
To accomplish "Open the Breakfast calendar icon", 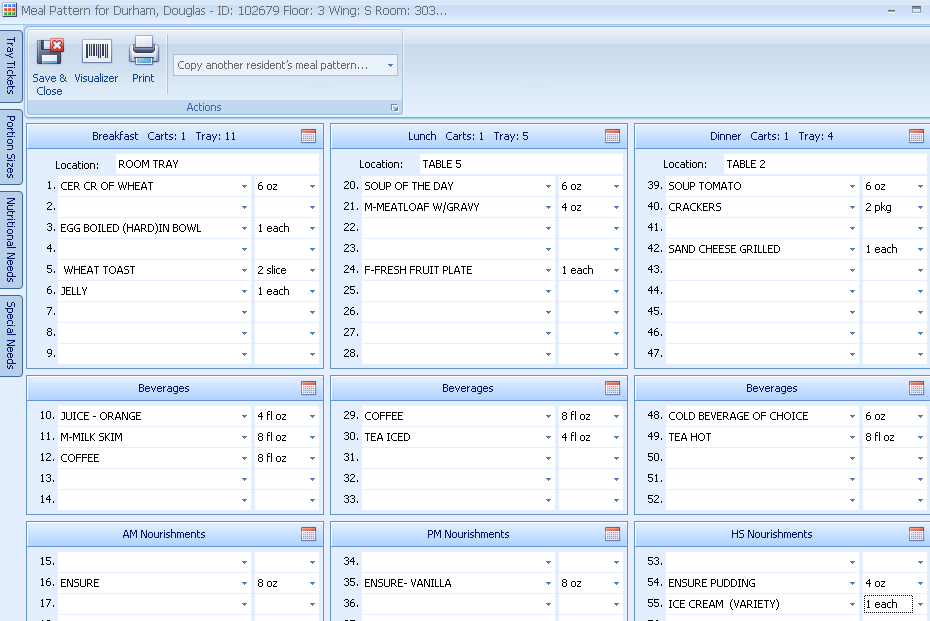I will [308, 136].
